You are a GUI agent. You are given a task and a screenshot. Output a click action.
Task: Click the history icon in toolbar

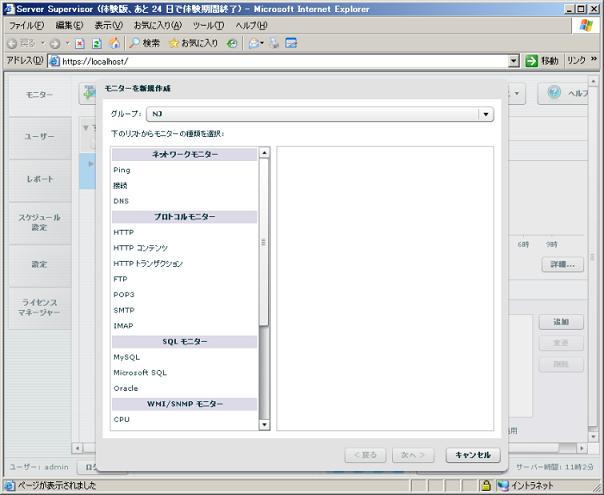pyautogui.click(x=232, y=44)
